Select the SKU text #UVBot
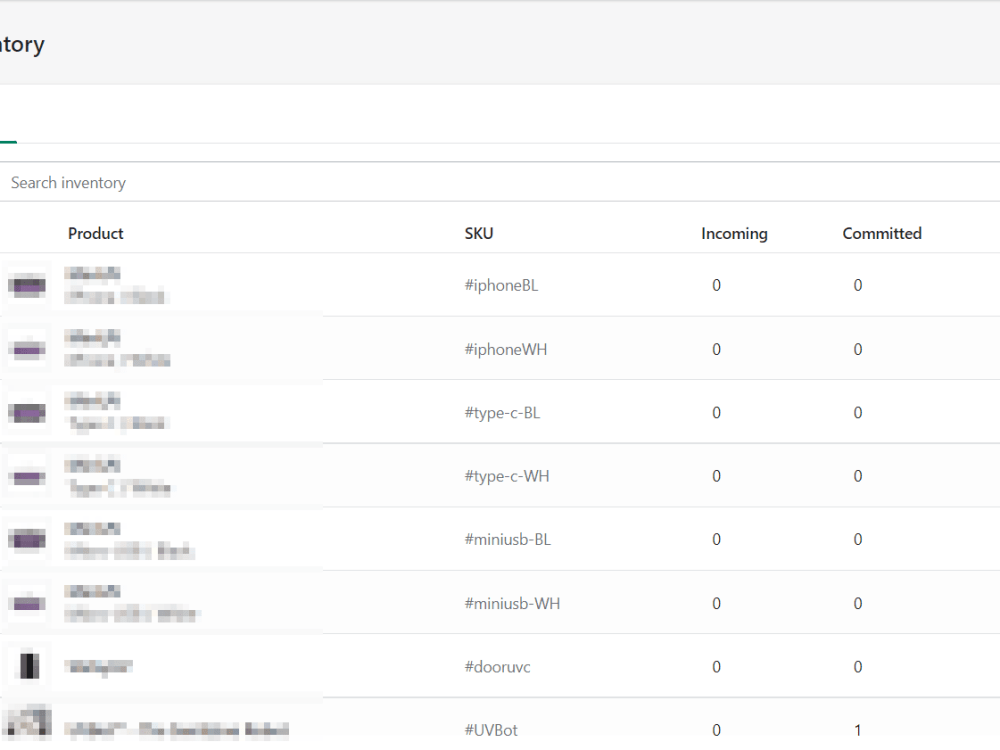1000x750 pixels. point(491,730)
